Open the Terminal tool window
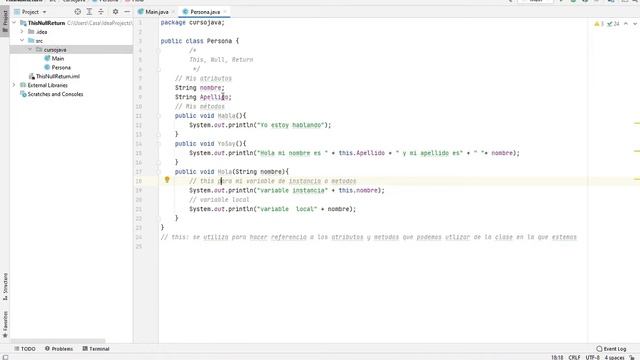640x360 pixels. coord(96,349)
